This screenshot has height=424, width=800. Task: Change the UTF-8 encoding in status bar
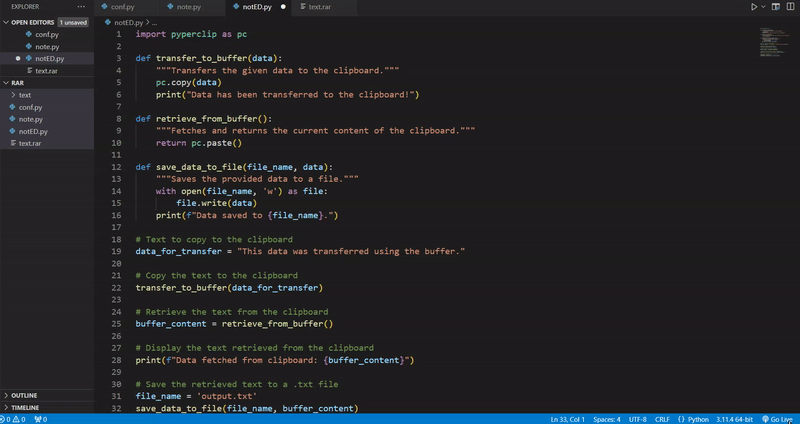637,419
